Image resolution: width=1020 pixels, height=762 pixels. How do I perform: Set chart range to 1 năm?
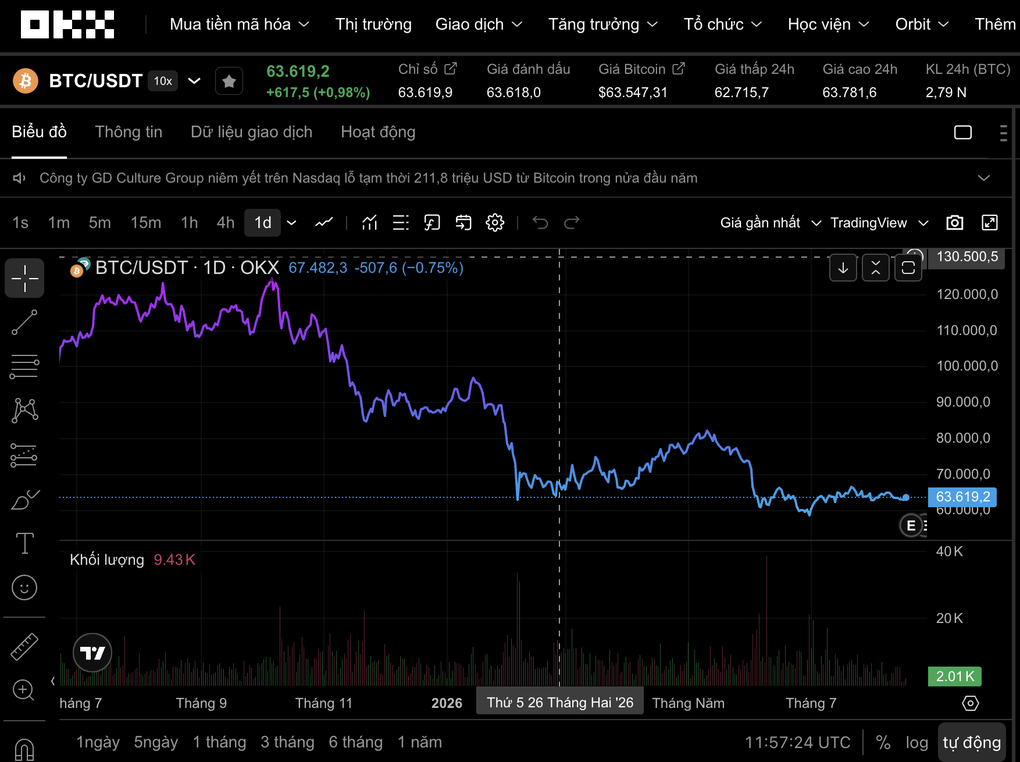(x=420, y=742)
